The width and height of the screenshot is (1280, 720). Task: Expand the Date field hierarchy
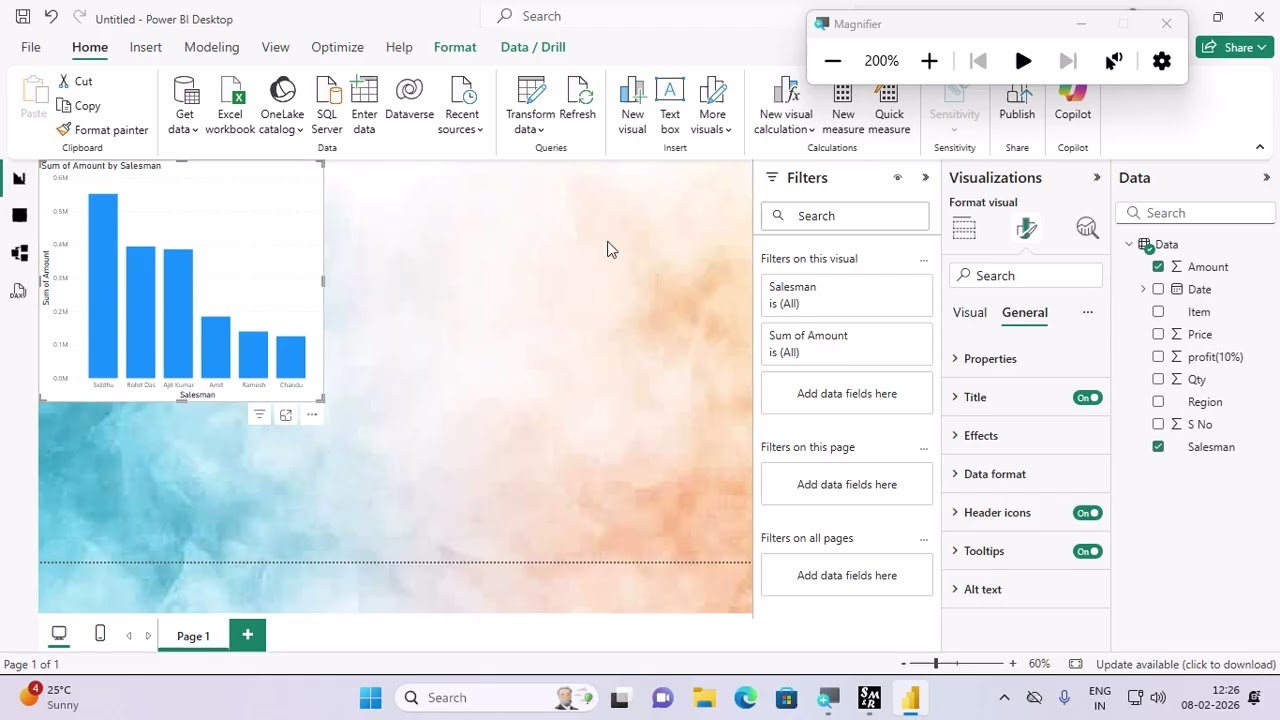click(1143, 289)
